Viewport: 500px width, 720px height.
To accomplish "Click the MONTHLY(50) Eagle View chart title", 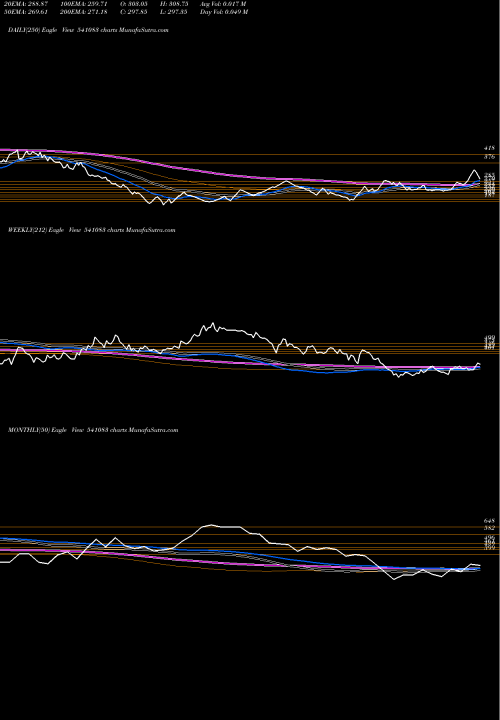I will coord(93,430).
